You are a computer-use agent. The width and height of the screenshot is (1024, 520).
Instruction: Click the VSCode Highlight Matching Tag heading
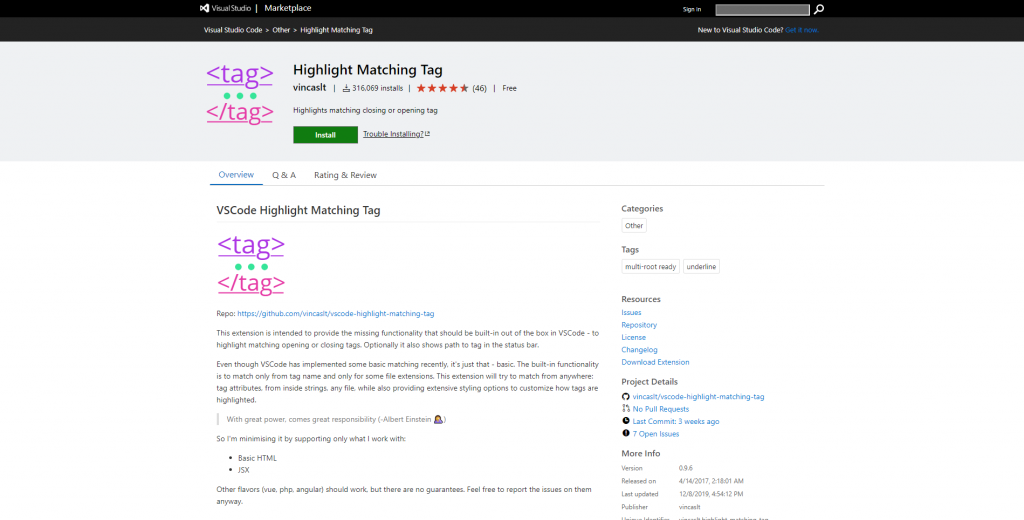298,210
